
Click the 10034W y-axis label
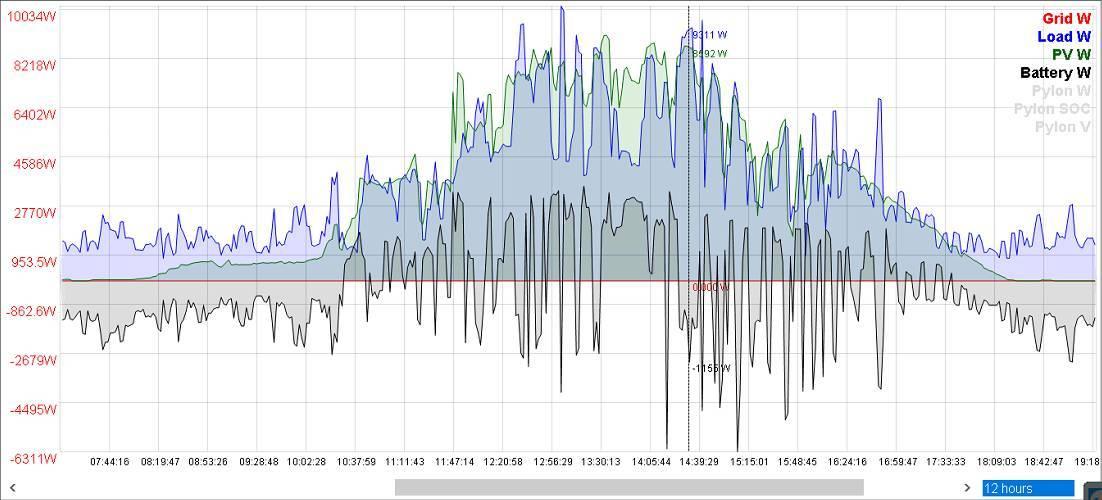tap(33, 16)
